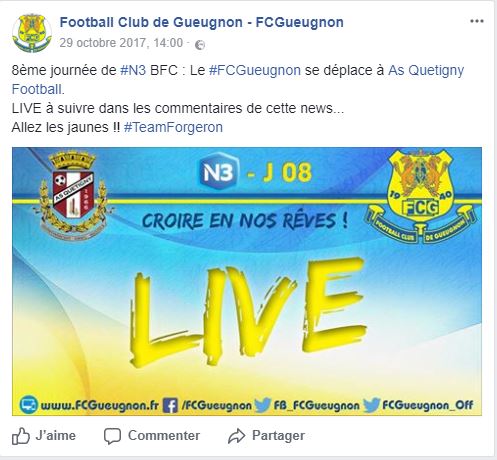Click the globe public audience icon
This screenshot has height=460, width=497.
(199, 44)
